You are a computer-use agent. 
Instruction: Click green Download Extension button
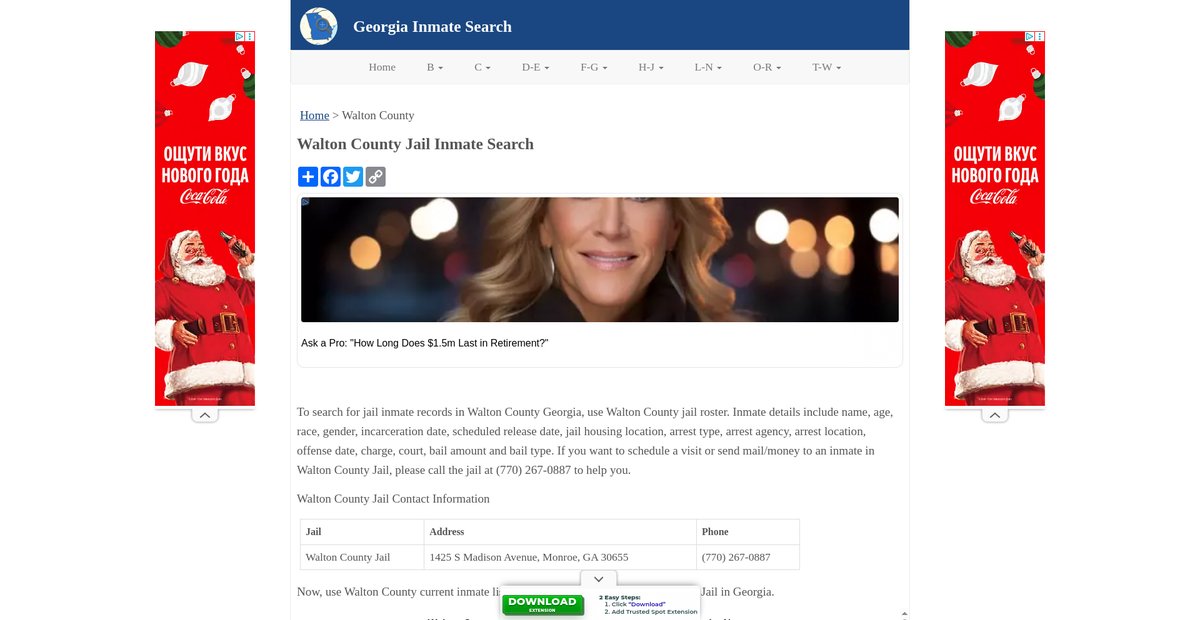pos(543,605)
